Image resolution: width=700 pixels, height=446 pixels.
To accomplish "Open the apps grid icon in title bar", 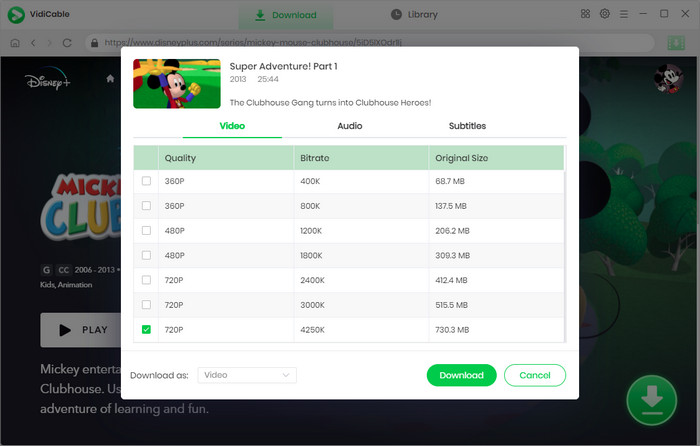I will tap(585, 14).
